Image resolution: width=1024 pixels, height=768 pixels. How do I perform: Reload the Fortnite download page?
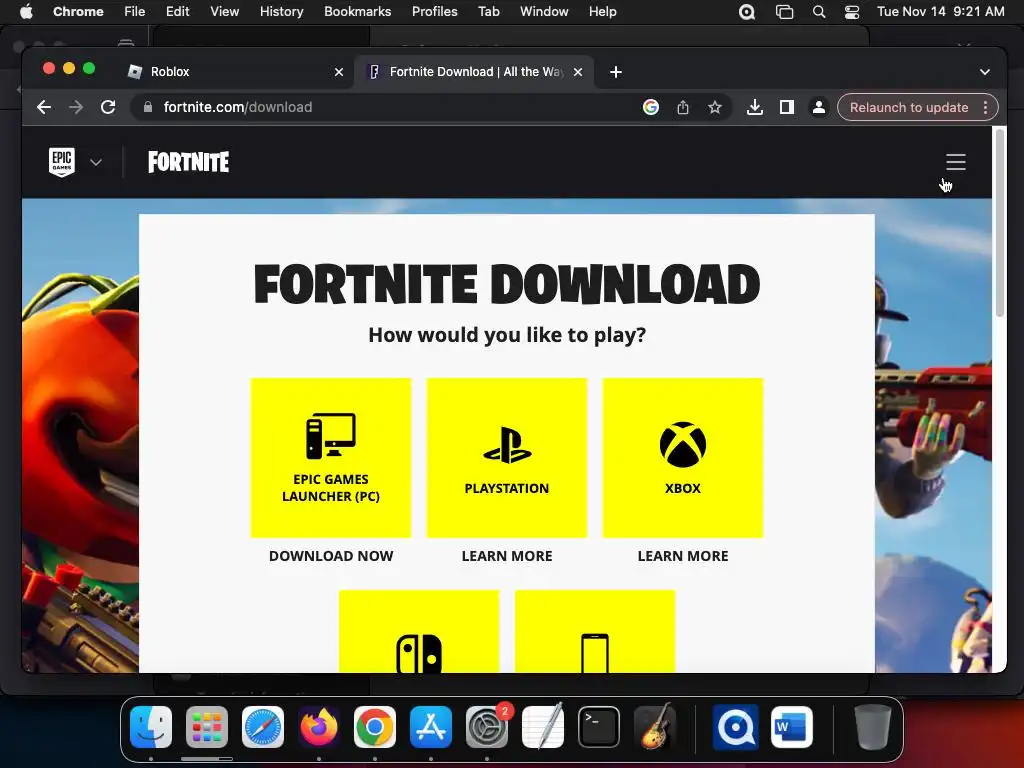pyautogui.click(x=108, y=107)
